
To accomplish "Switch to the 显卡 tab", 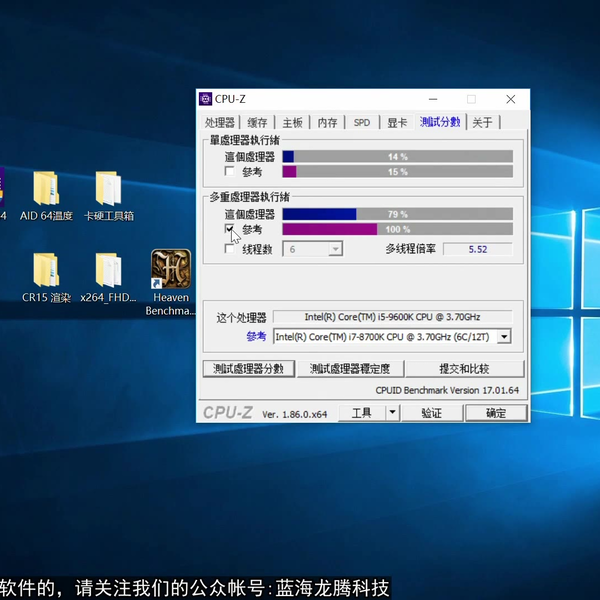I will point(397,122).
